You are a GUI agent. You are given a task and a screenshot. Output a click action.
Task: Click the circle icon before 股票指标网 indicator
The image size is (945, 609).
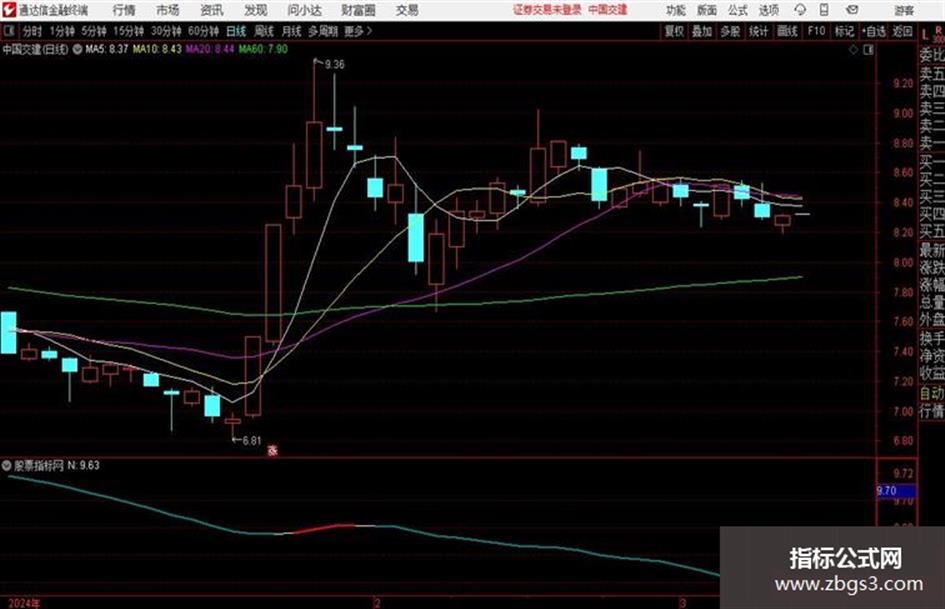click(7, 465)
